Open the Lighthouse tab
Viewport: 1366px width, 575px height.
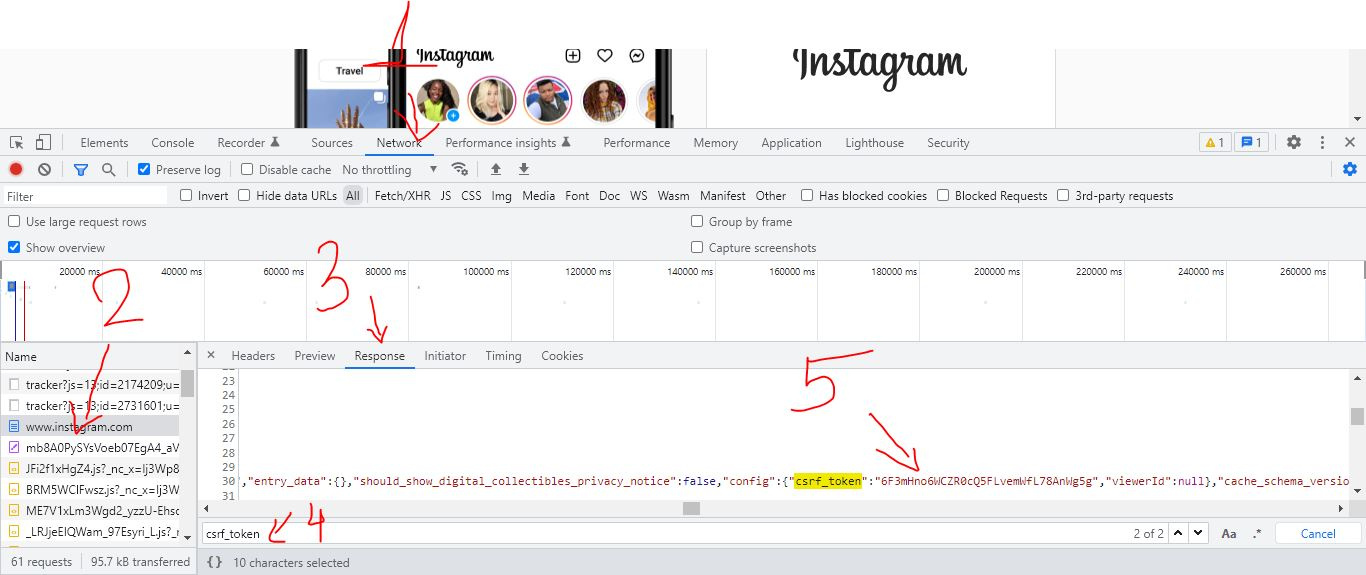[874, 143]
